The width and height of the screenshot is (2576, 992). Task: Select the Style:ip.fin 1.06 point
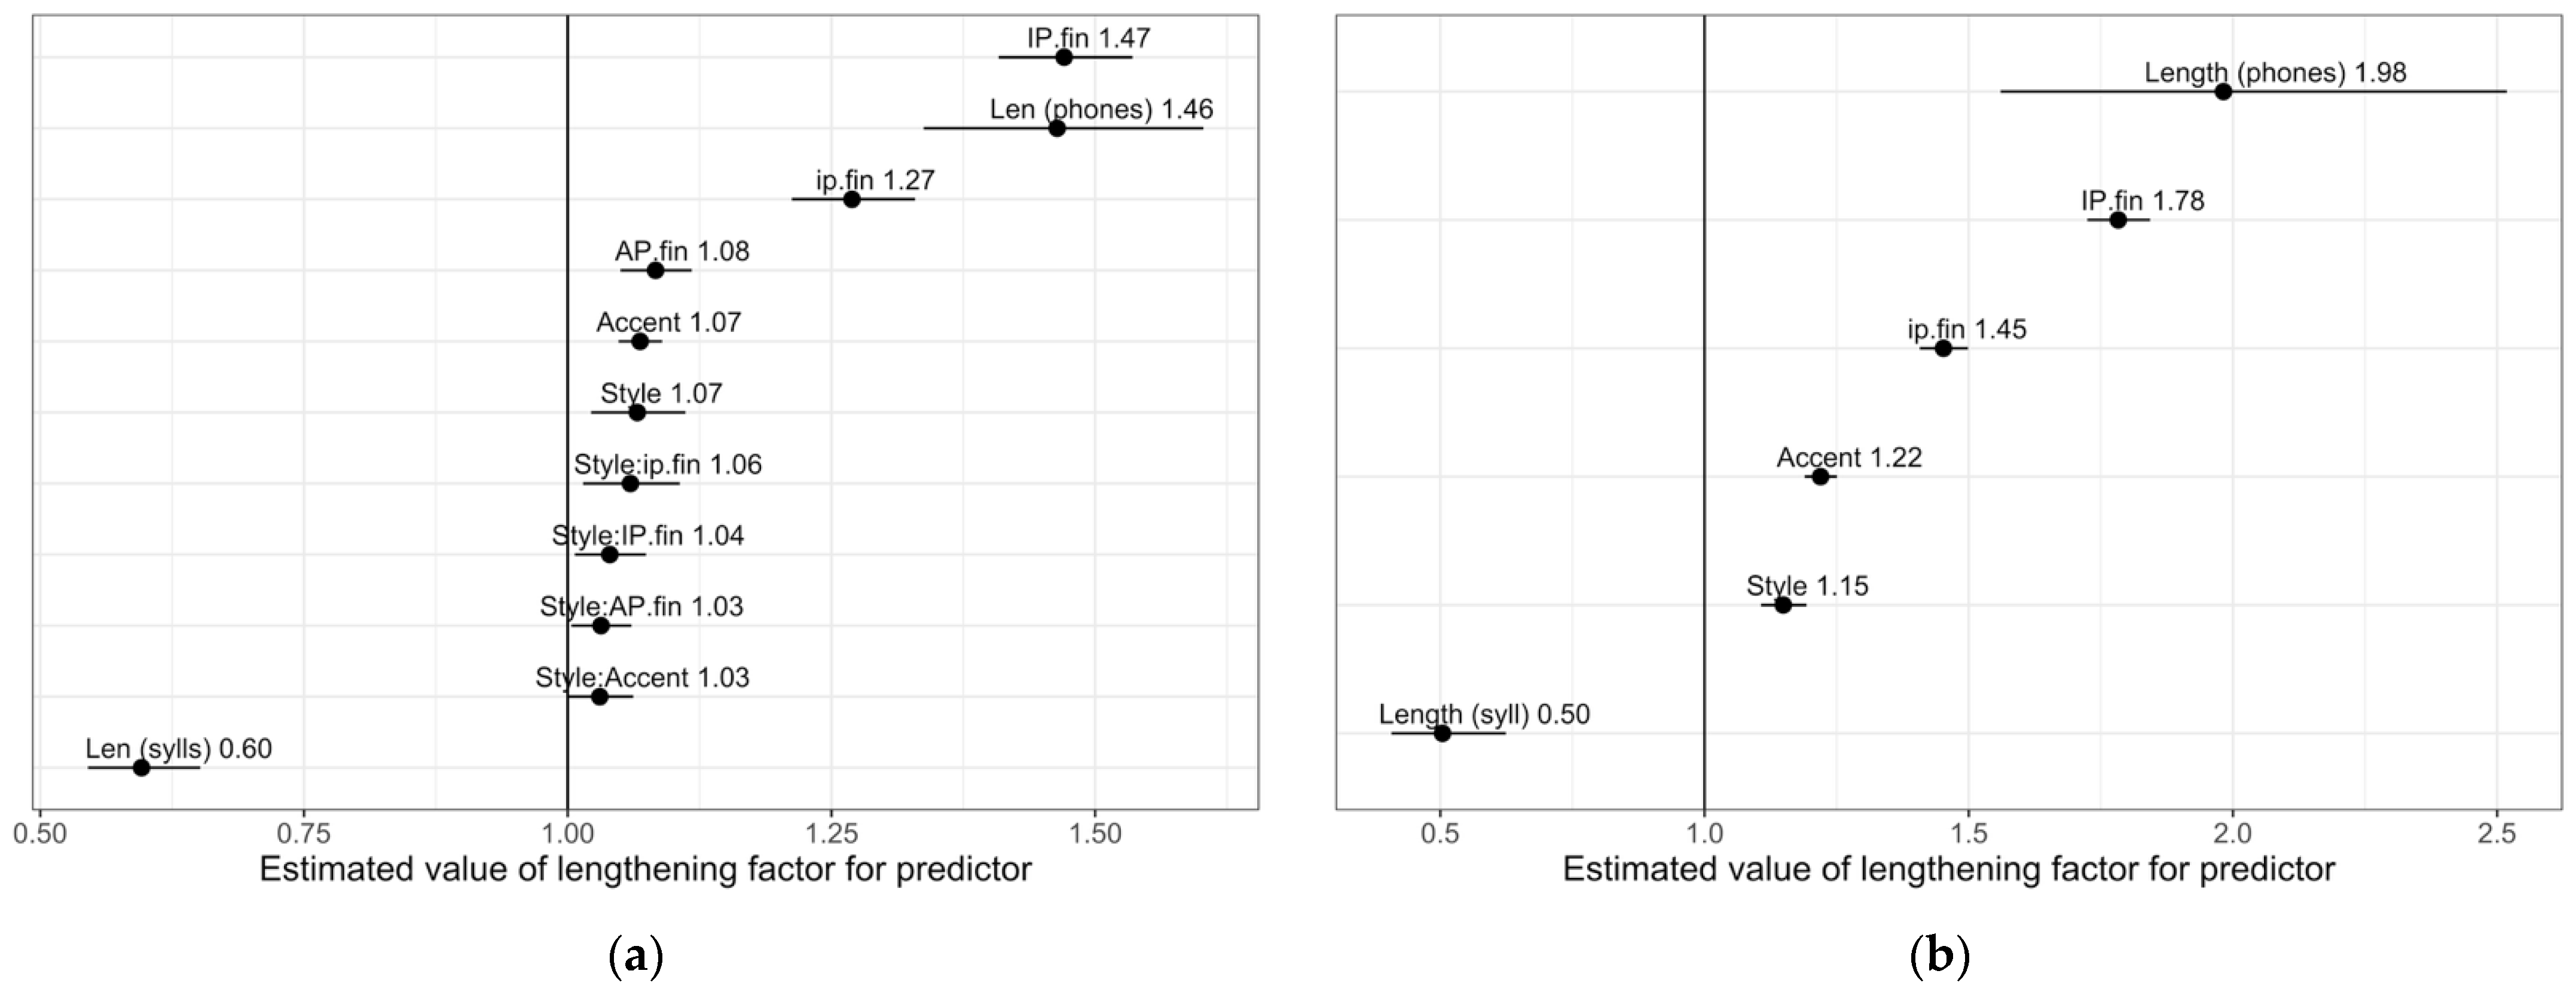630,483
